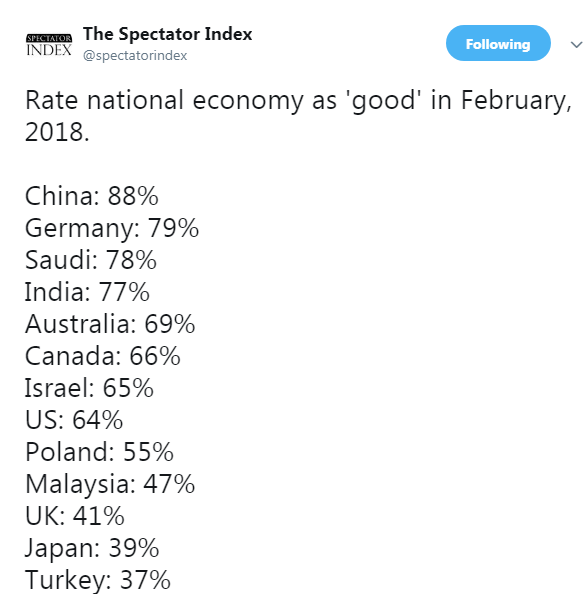This screenshot has width=586, height=594.
Task: Select the Saudi: 78% line
Action: (x=91, y=260)
